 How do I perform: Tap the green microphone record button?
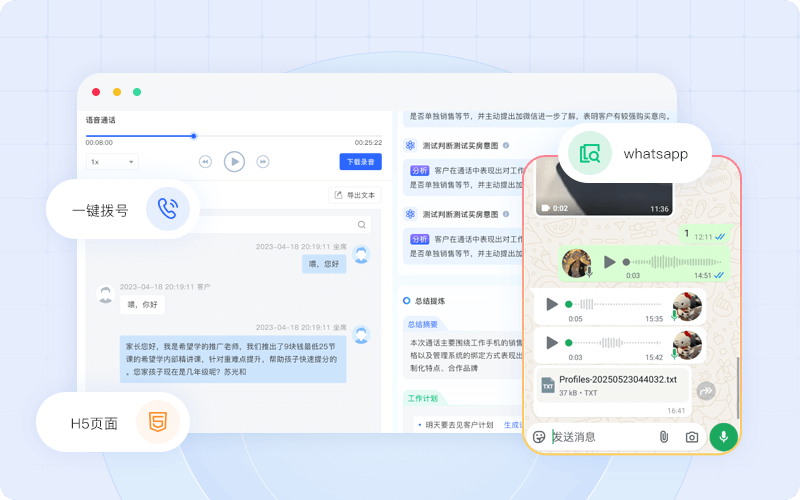pyautogui.click(x=723, y=437)
